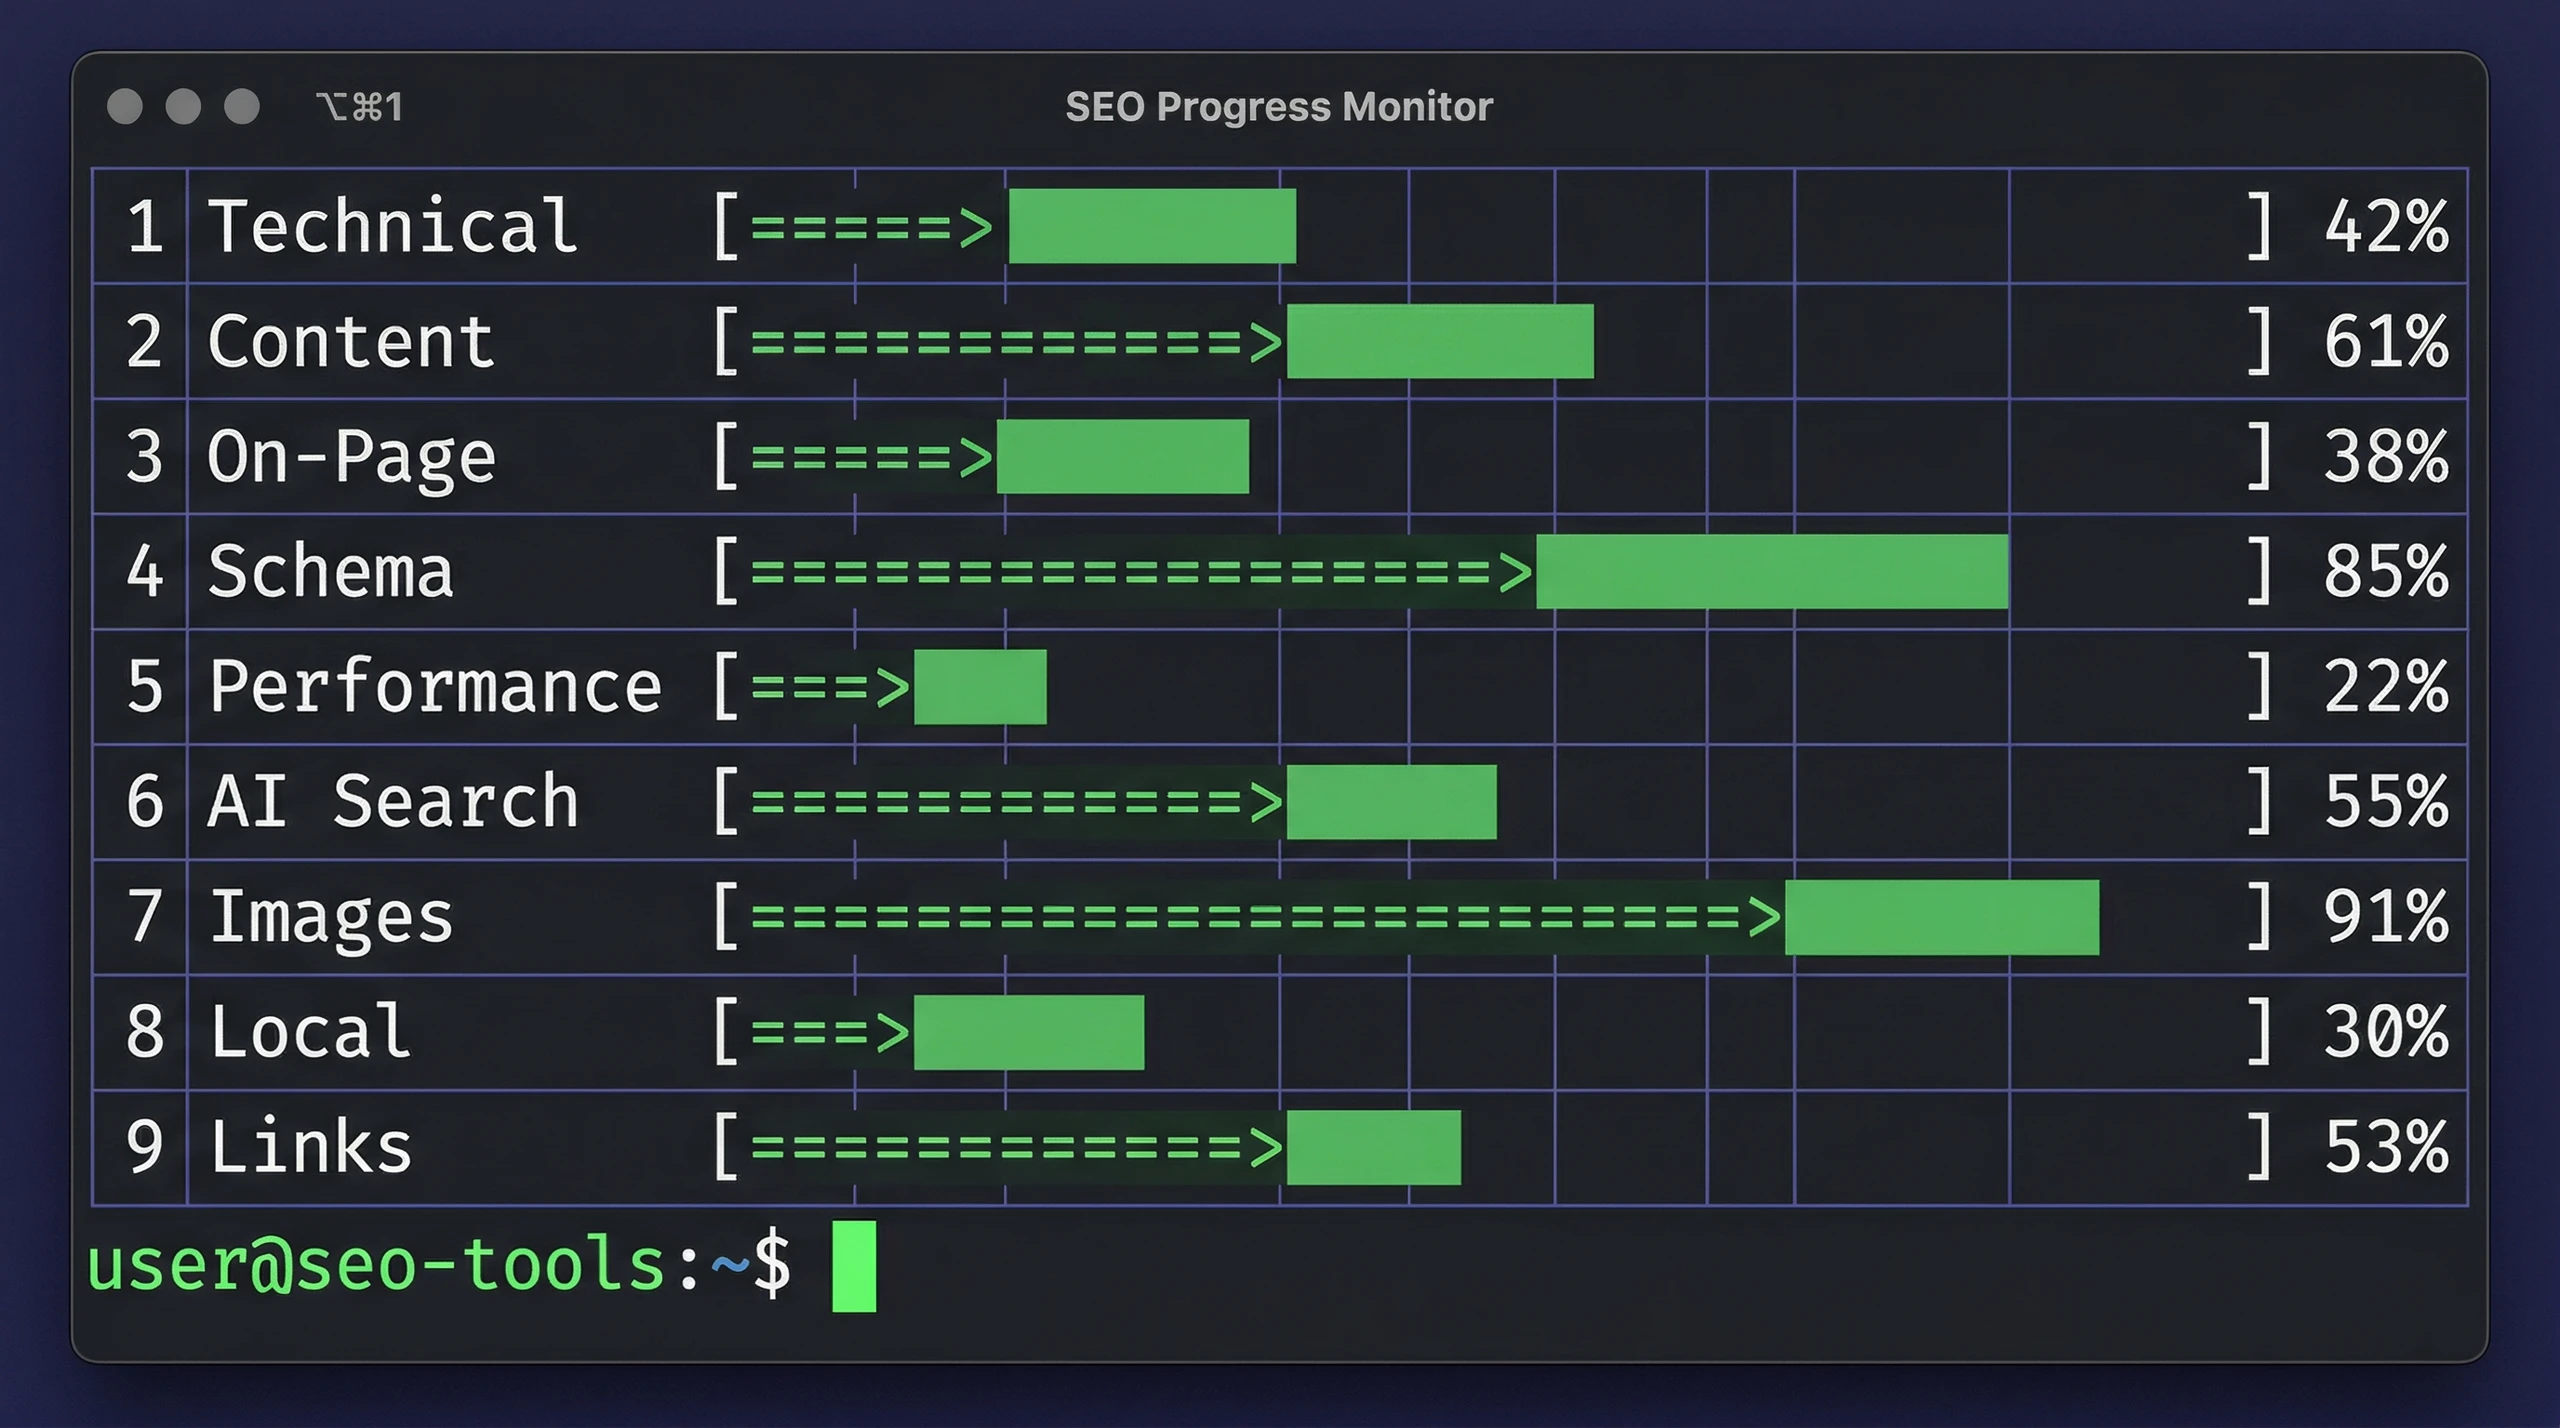
Task: Click the Images progress bar block
Action: coord(1941,917)
